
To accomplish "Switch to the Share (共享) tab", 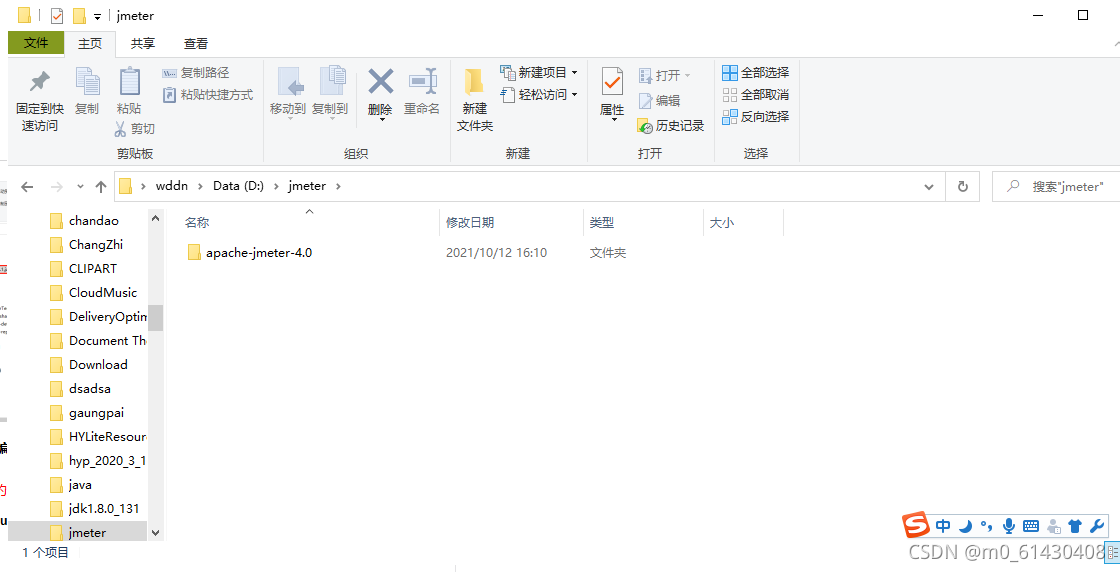I will click(142, 44).
